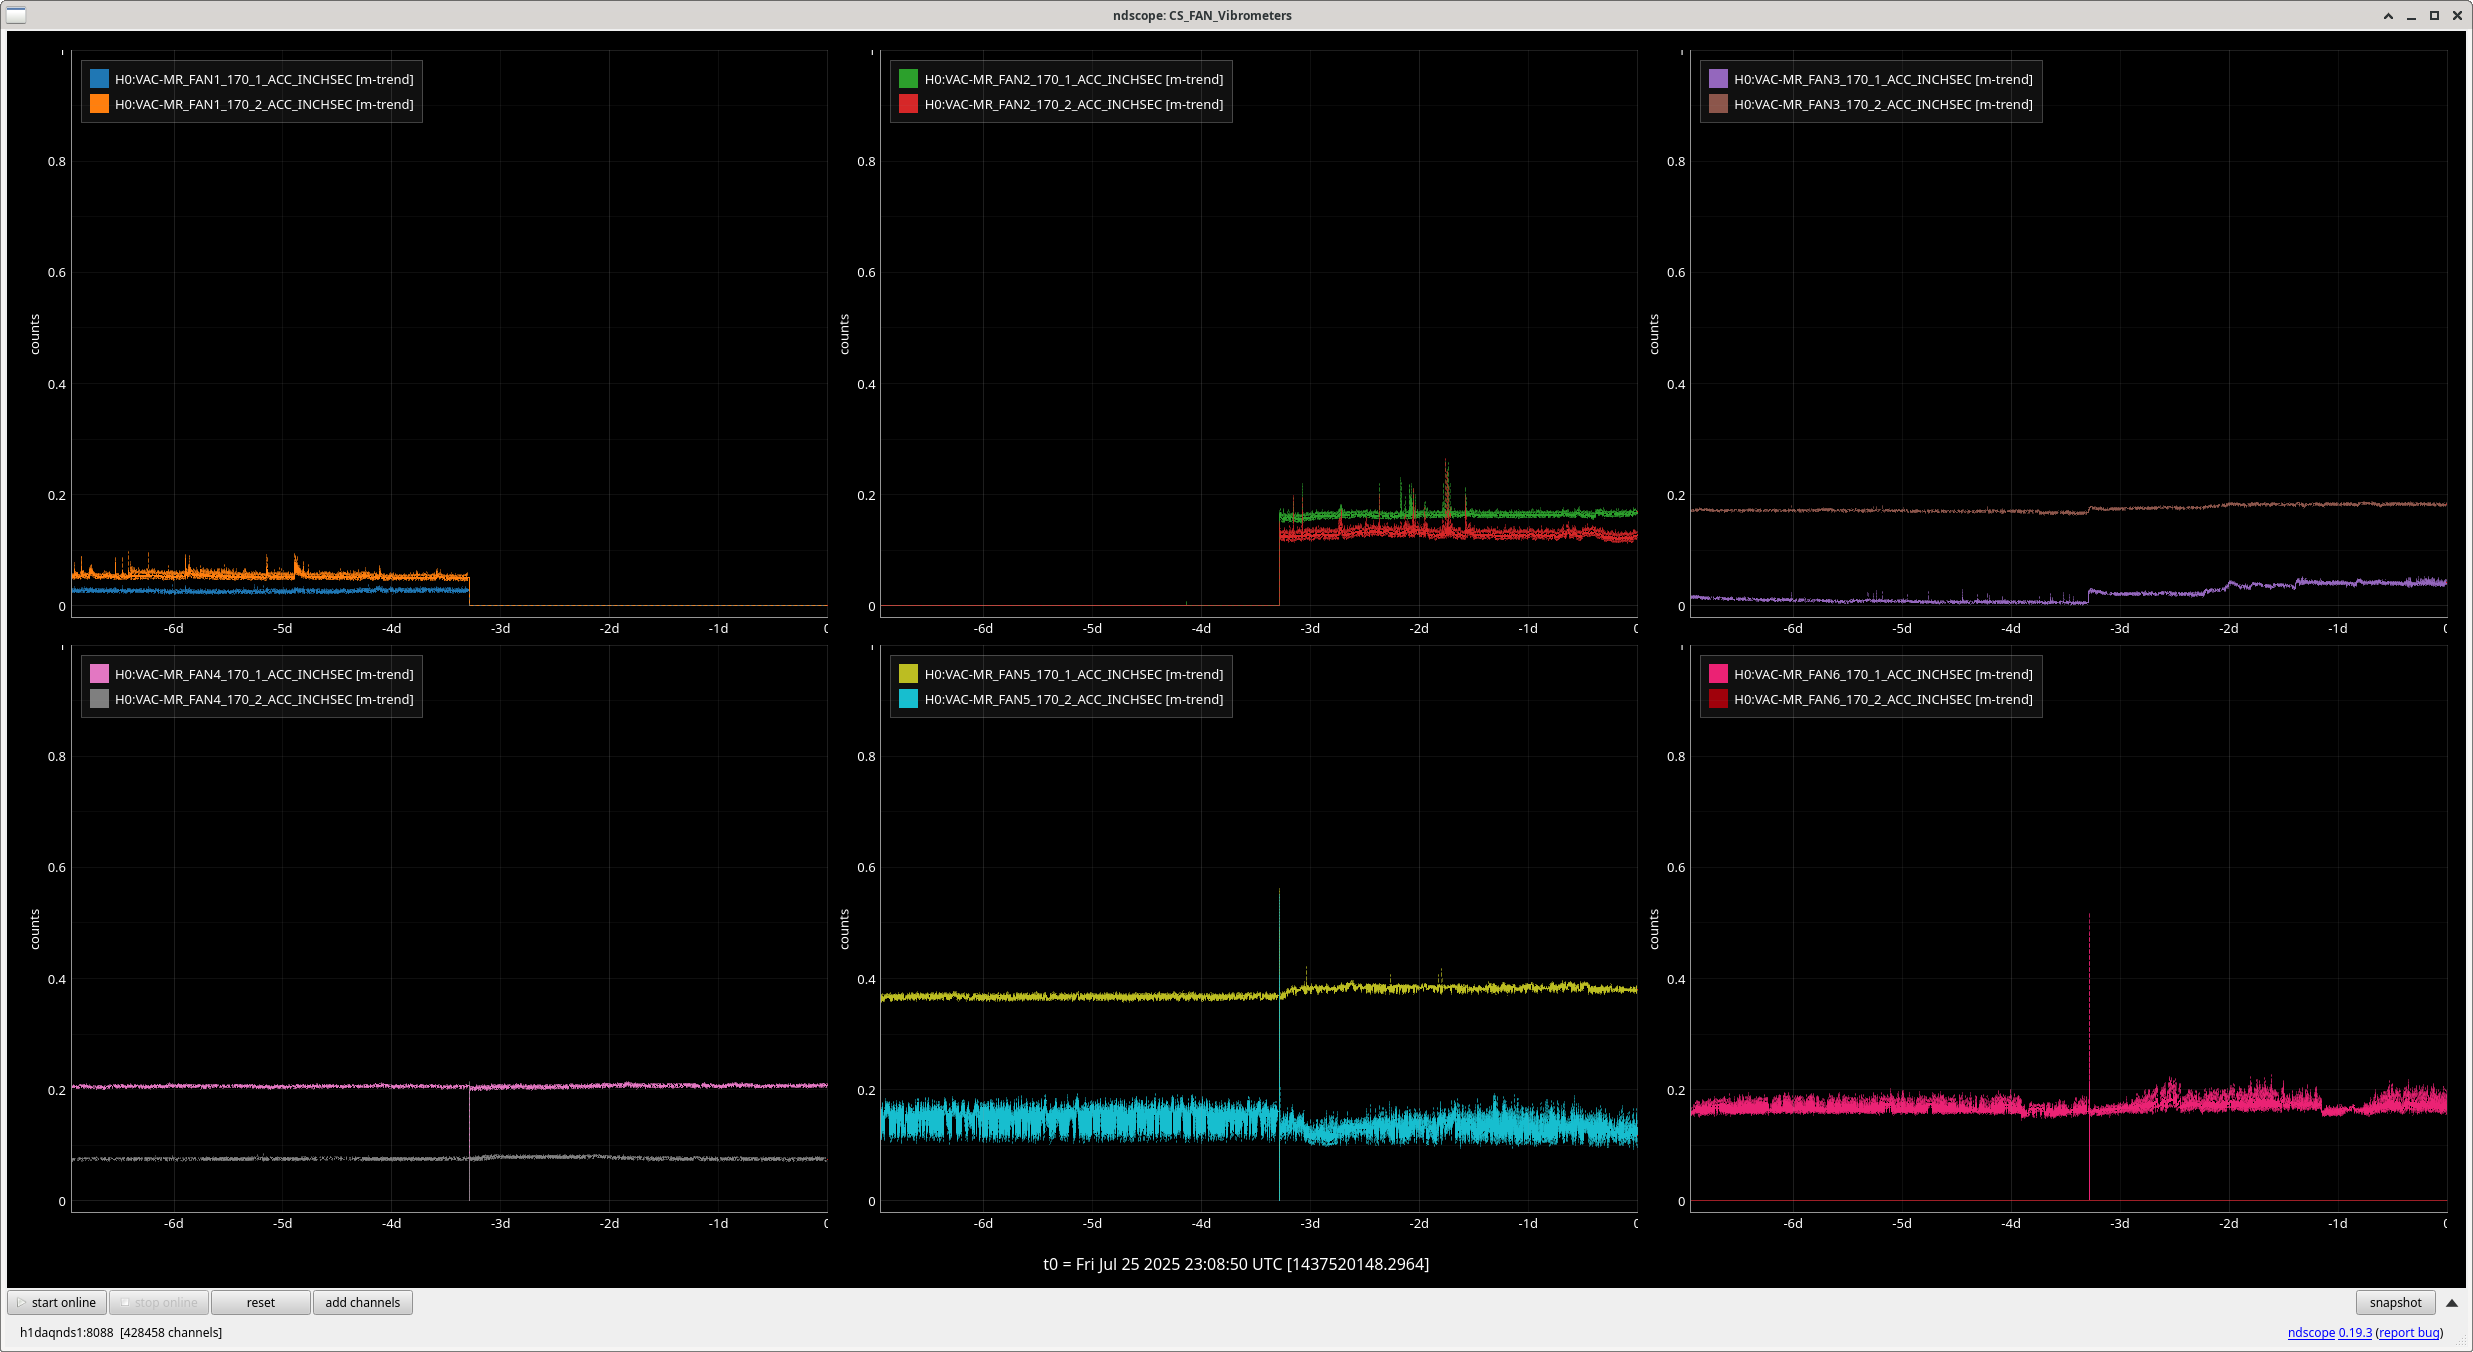Click the green FAN2_170_1 legend swatch

tap(908, 78)
